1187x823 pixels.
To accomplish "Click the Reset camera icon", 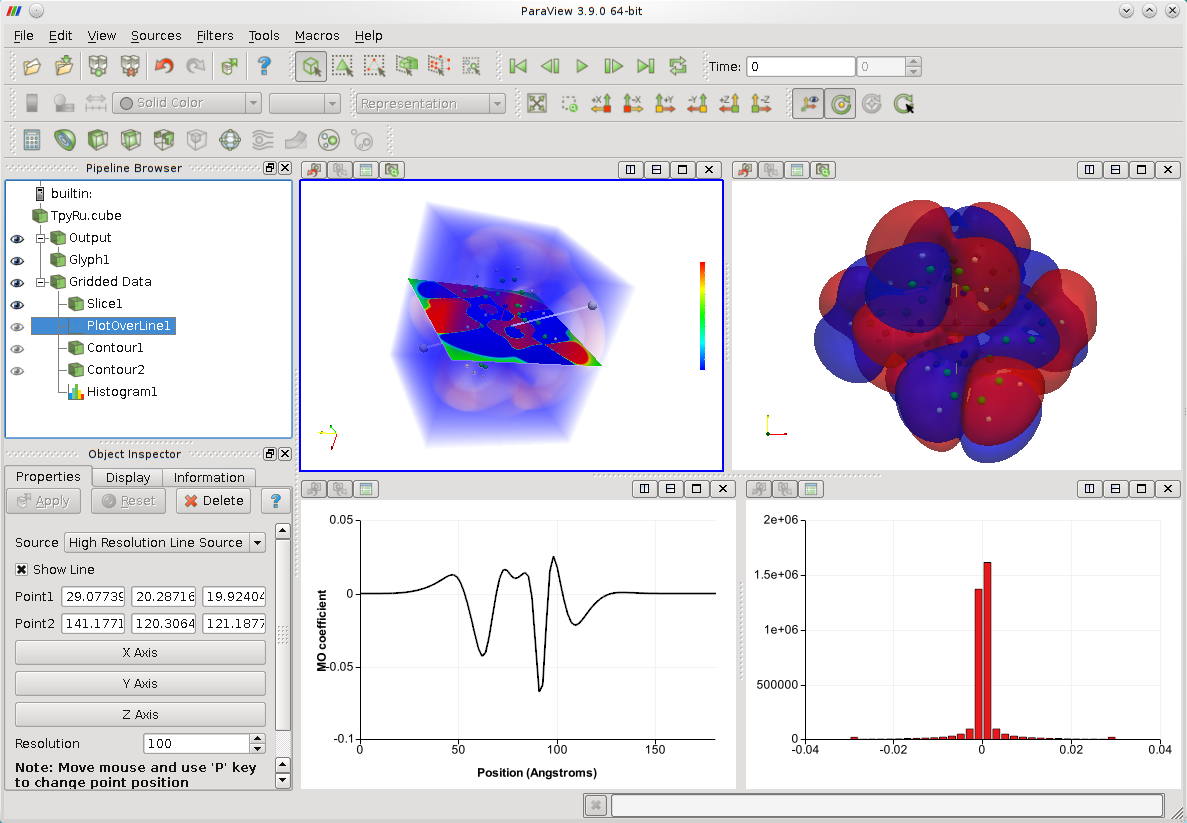I will click(x=537, y=103).
